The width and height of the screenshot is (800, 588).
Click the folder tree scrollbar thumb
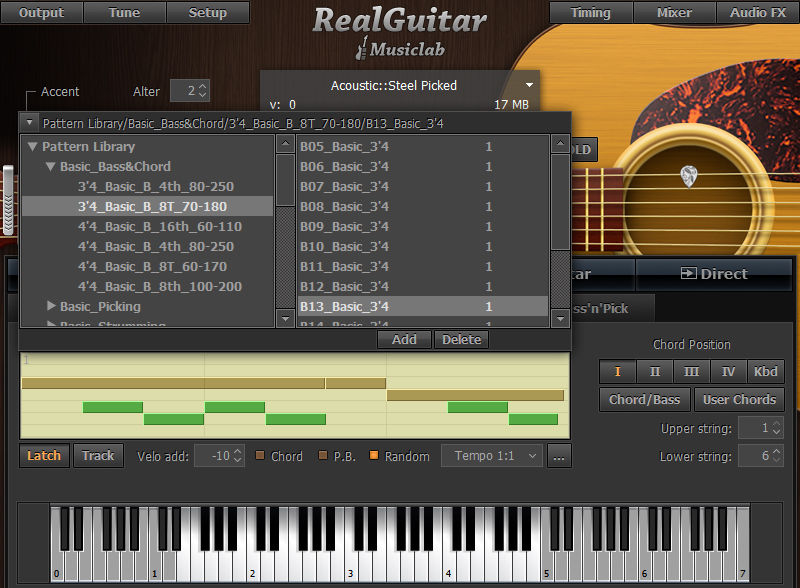pyautogui.click(x=285, y=180)
